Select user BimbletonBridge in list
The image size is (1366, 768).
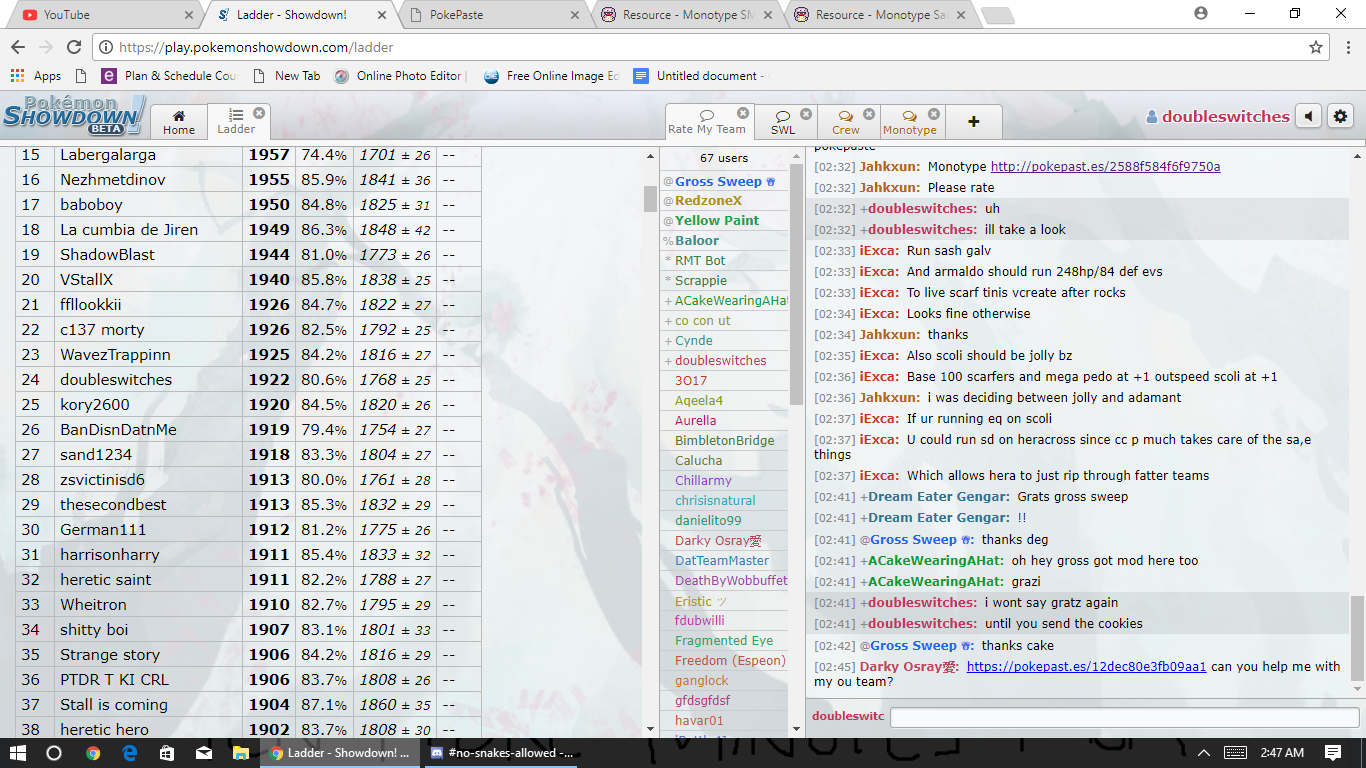[x=724, y=441]
